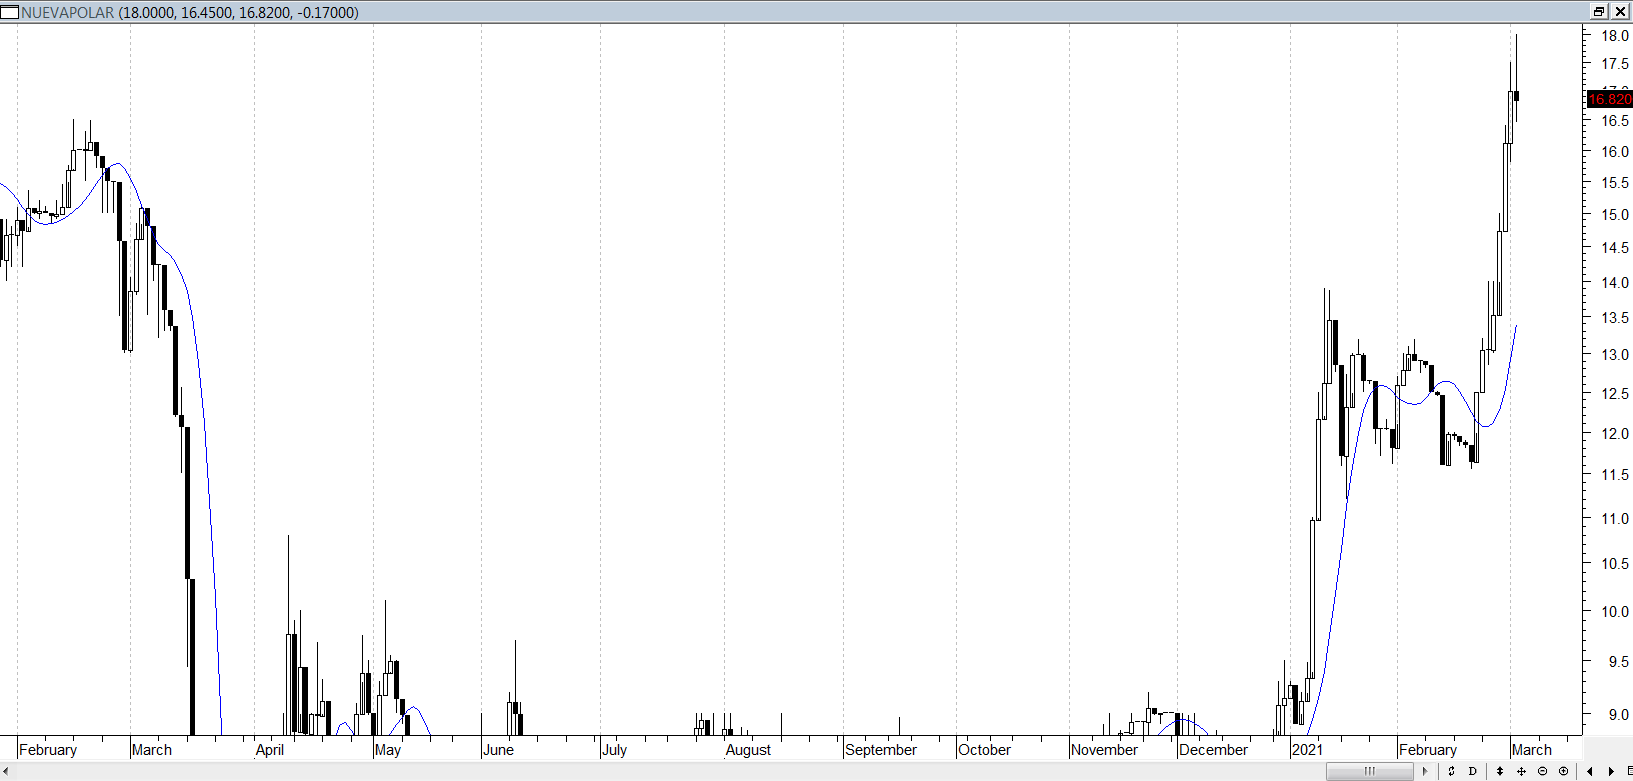Click the July label on date axis

coord(614,750)
